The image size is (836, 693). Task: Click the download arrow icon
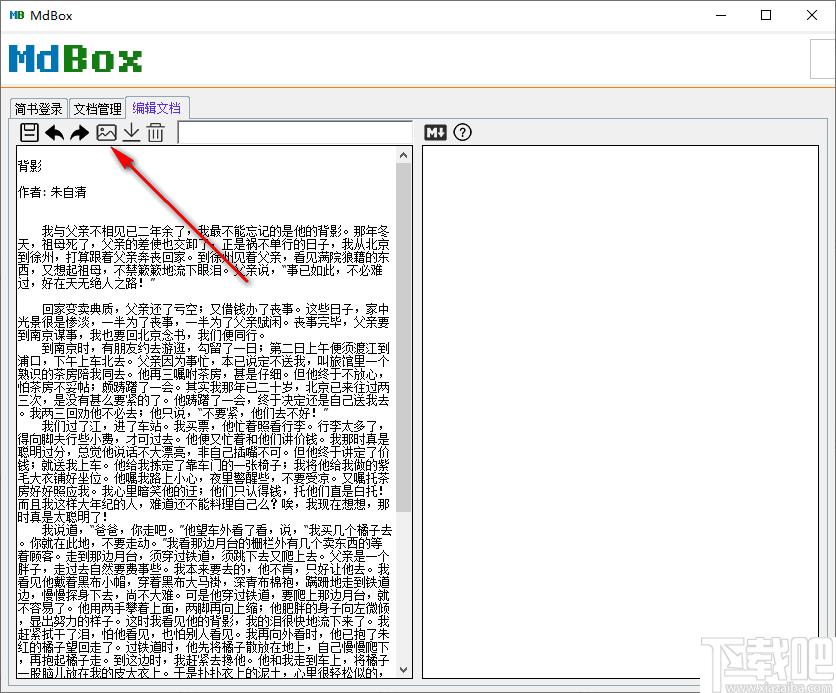(x=131, y=132)
